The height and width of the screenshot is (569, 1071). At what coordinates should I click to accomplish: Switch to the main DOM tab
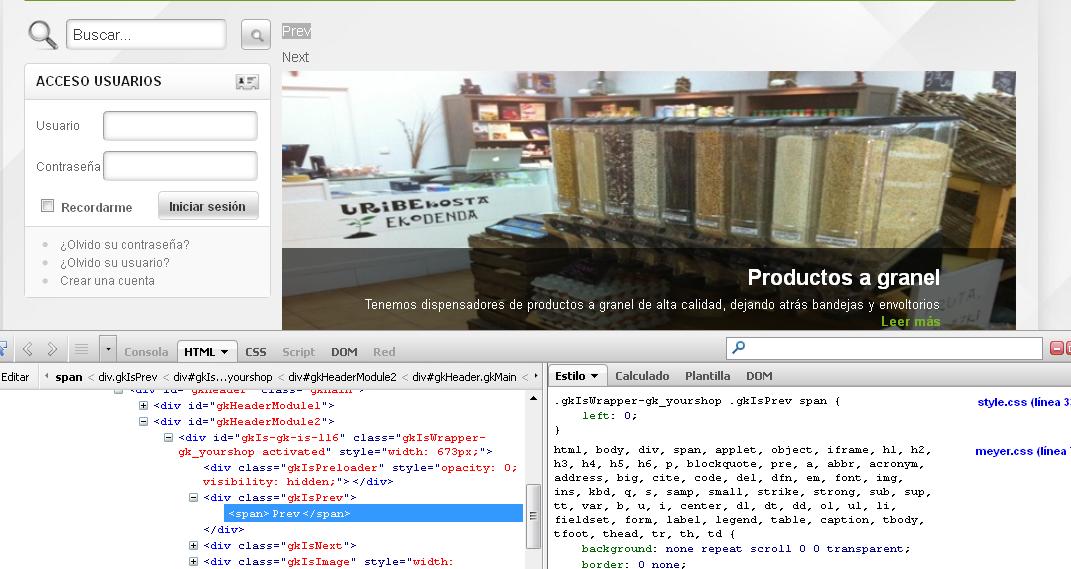(x=344, y=352)
